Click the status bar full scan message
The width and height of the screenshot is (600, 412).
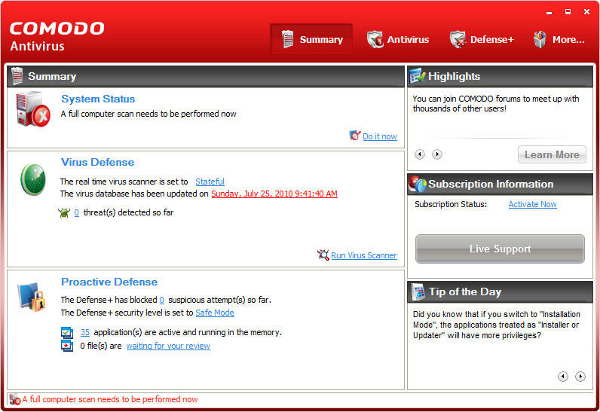tap(110, 399)
